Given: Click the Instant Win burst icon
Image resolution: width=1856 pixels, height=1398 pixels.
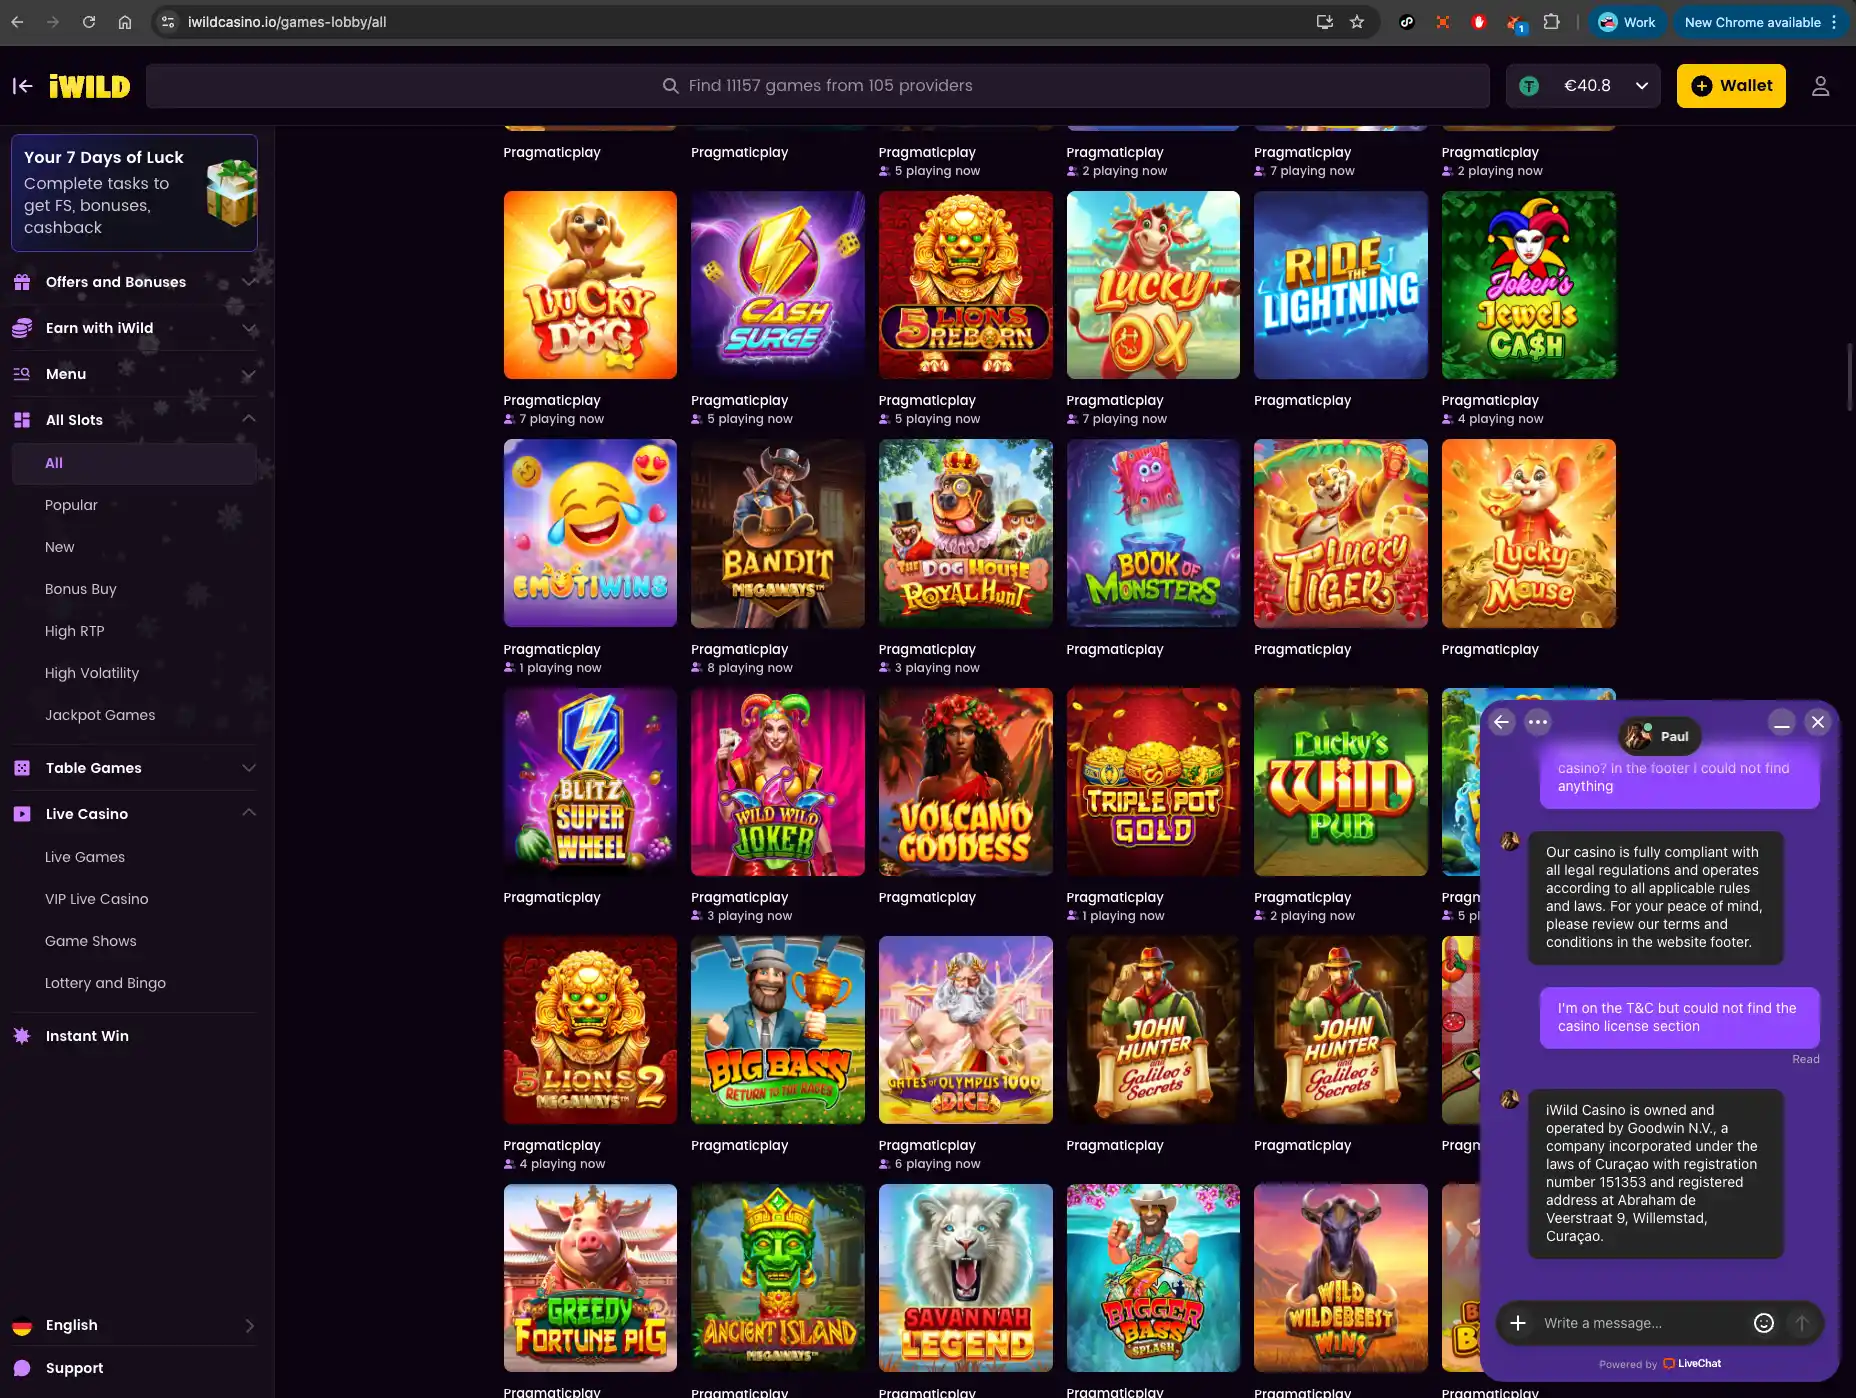Looking at the screenshot, I should pyautogui.click(x=22, y=1036).
